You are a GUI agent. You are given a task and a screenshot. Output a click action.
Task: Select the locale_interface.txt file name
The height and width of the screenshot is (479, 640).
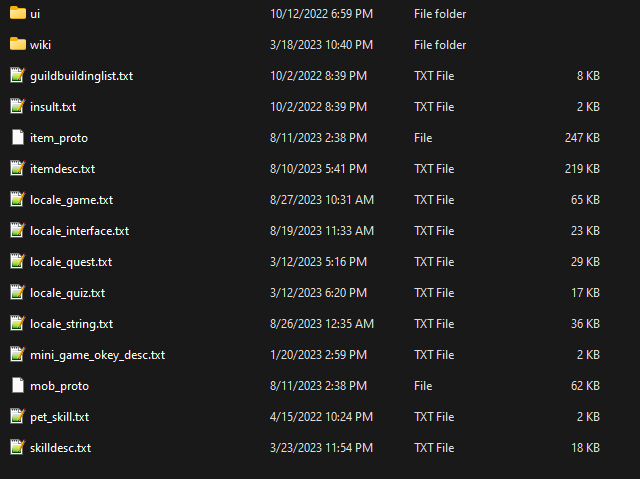pos(79,231)
